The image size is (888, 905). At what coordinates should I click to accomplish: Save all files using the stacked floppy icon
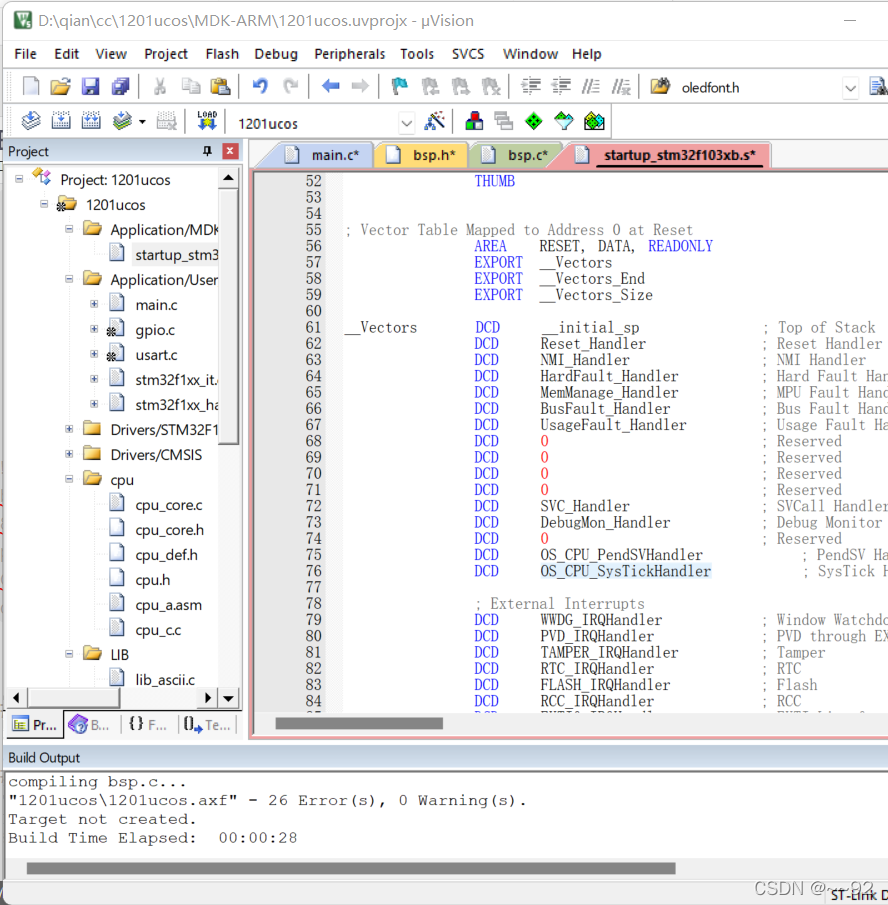[x=120, y=87]
